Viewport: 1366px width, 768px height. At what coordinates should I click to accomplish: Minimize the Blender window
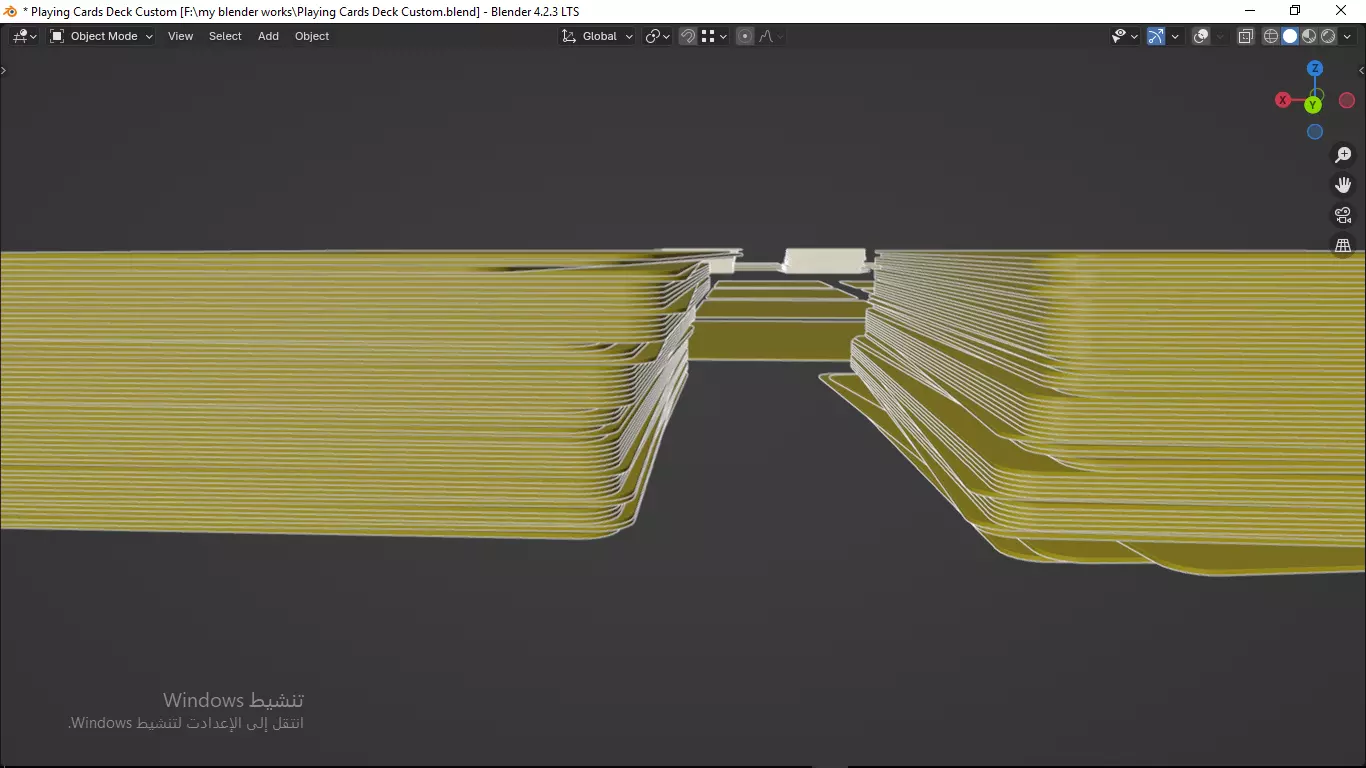click(1249, 11)
